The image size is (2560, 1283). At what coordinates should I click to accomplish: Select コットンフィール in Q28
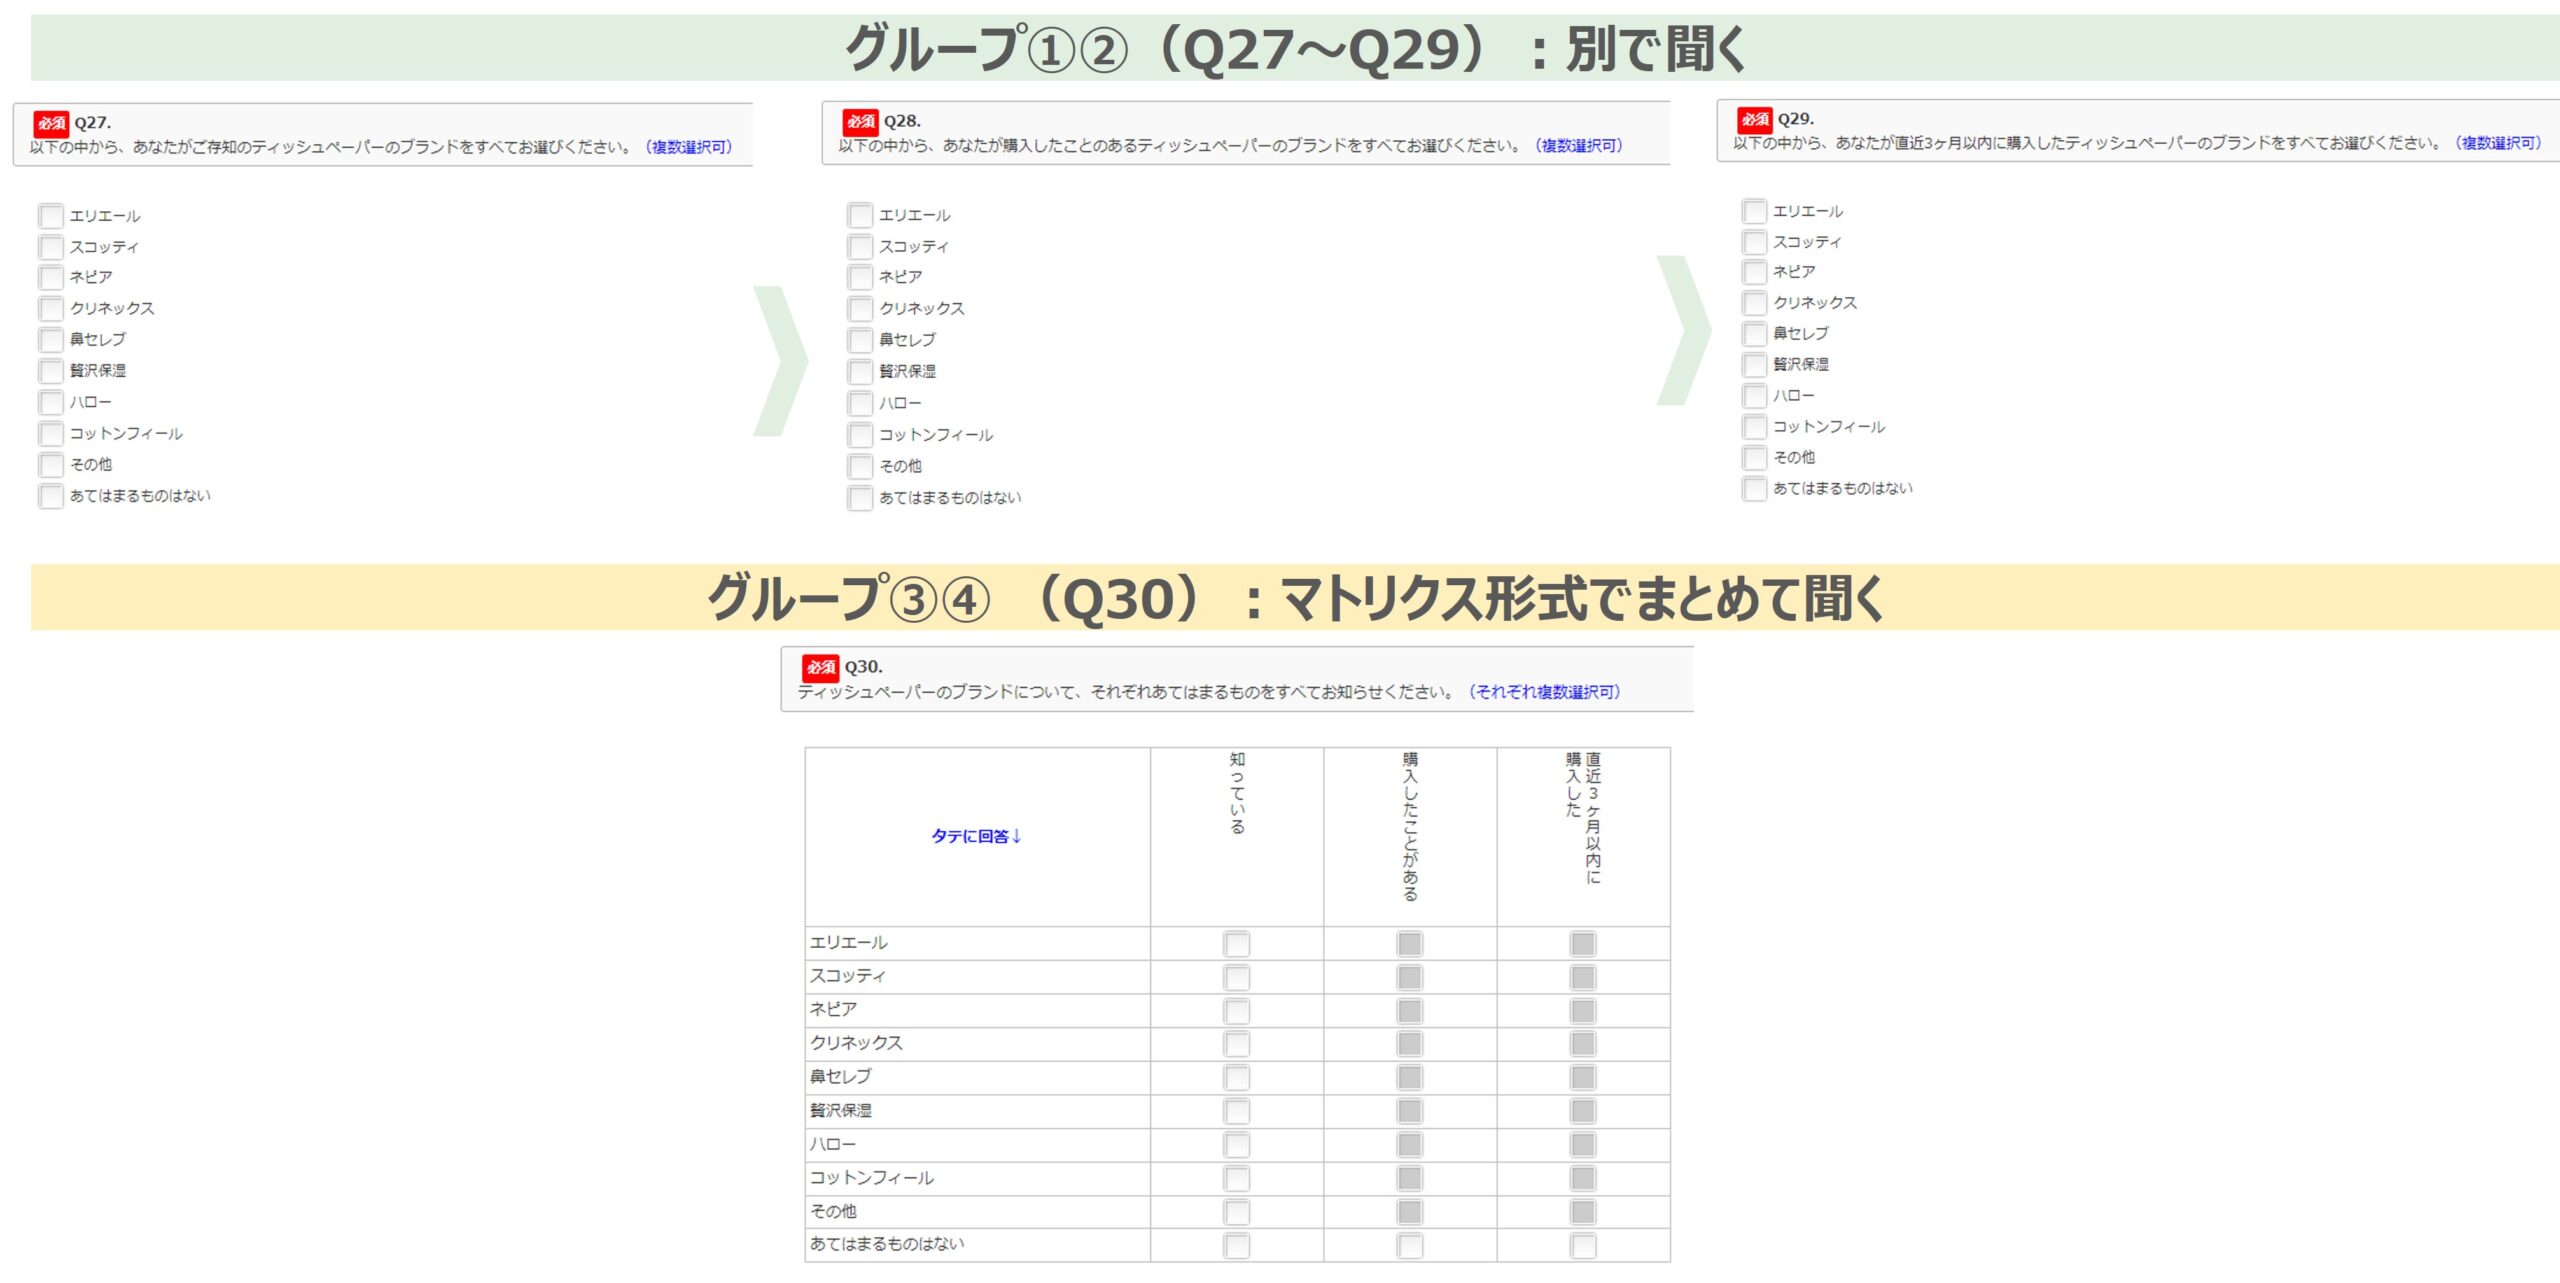click(x=860, y=435)
